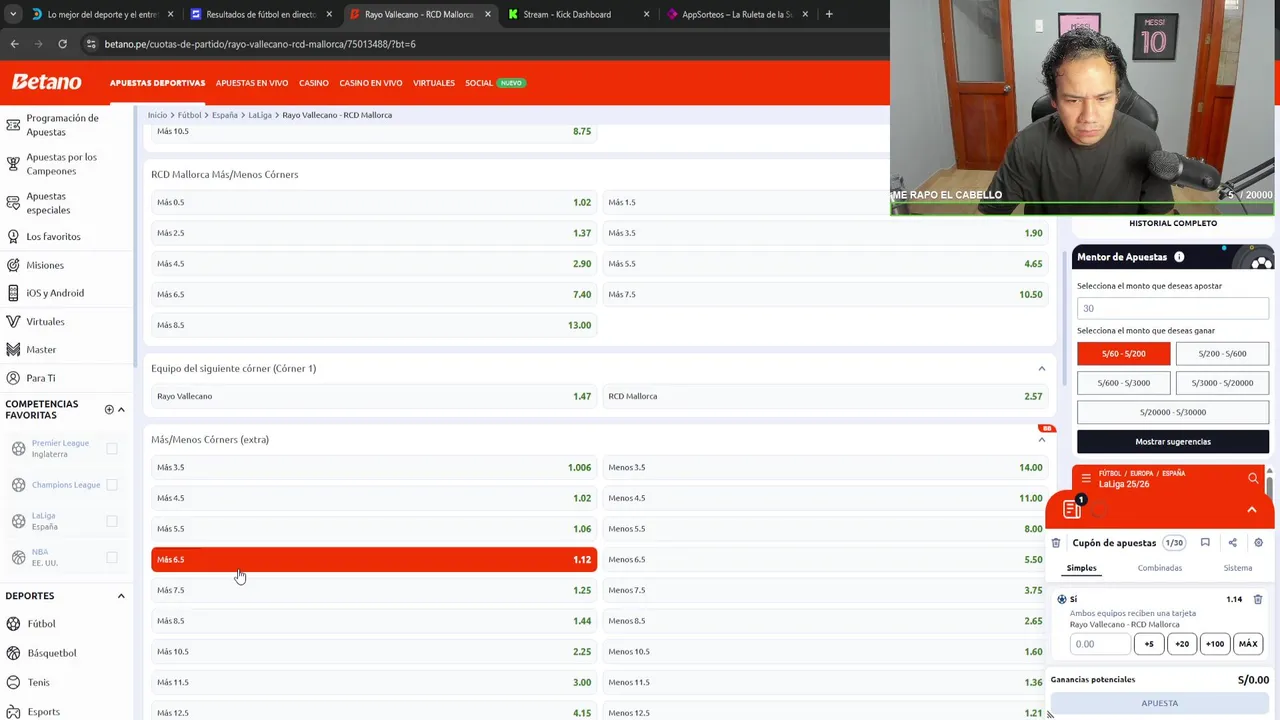Viewport: 1280px width, 720px height.
Task: Open HISTORIAL COMPLETO link
Action: pyautogui.click(x=1173, y=223)
